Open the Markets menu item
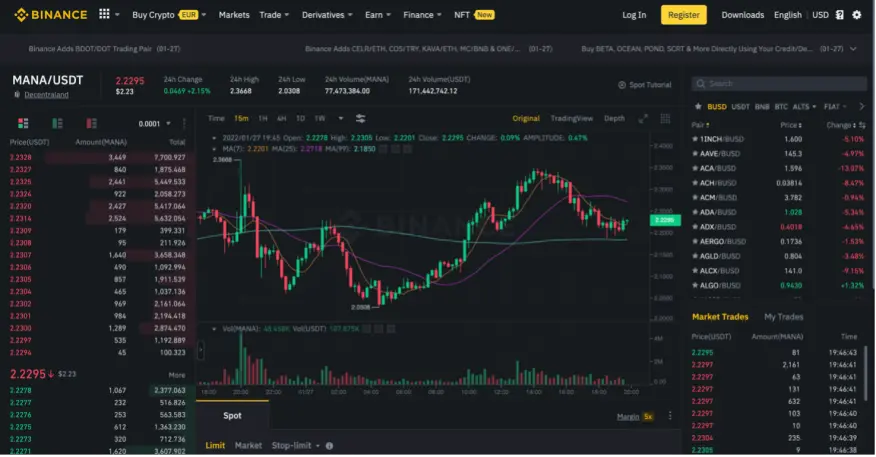Viewport: 876px width, 457px height. (234, 15)
